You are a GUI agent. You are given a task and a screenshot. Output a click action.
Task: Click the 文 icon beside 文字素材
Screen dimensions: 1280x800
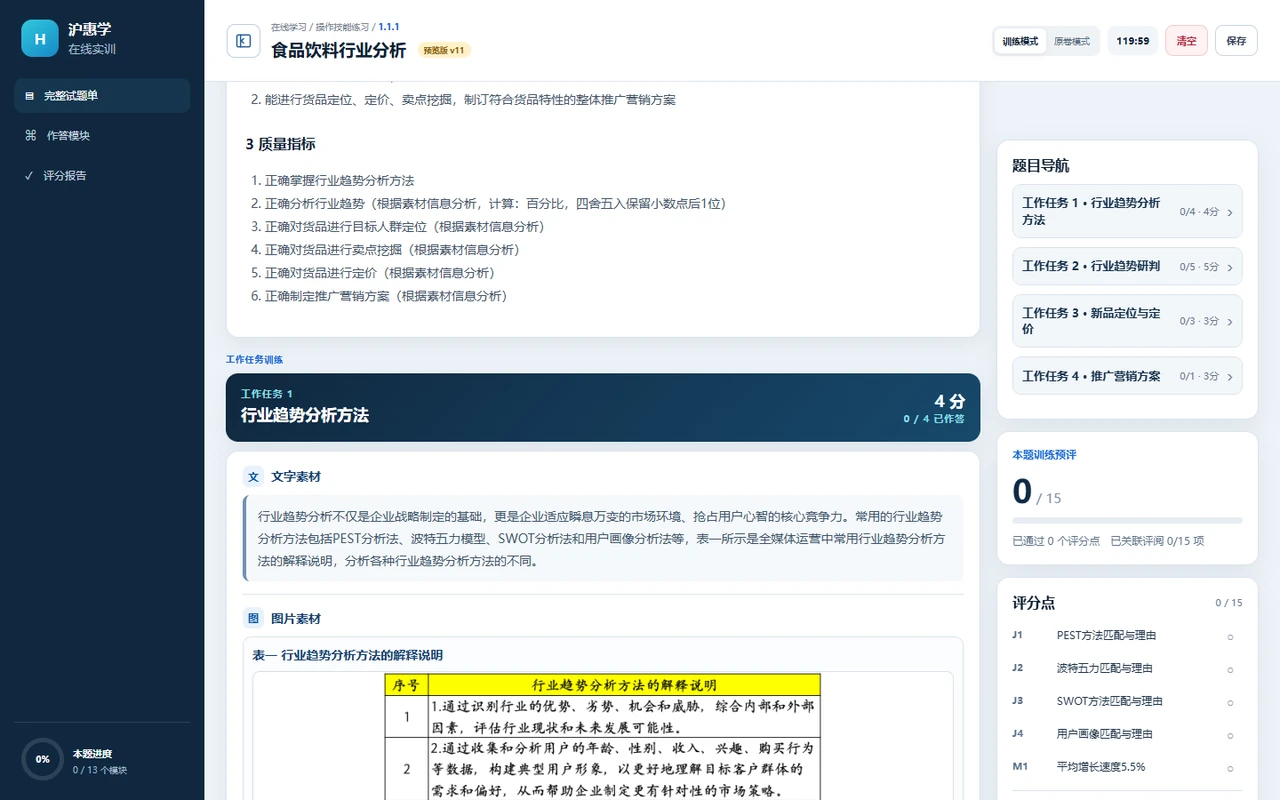253,477
